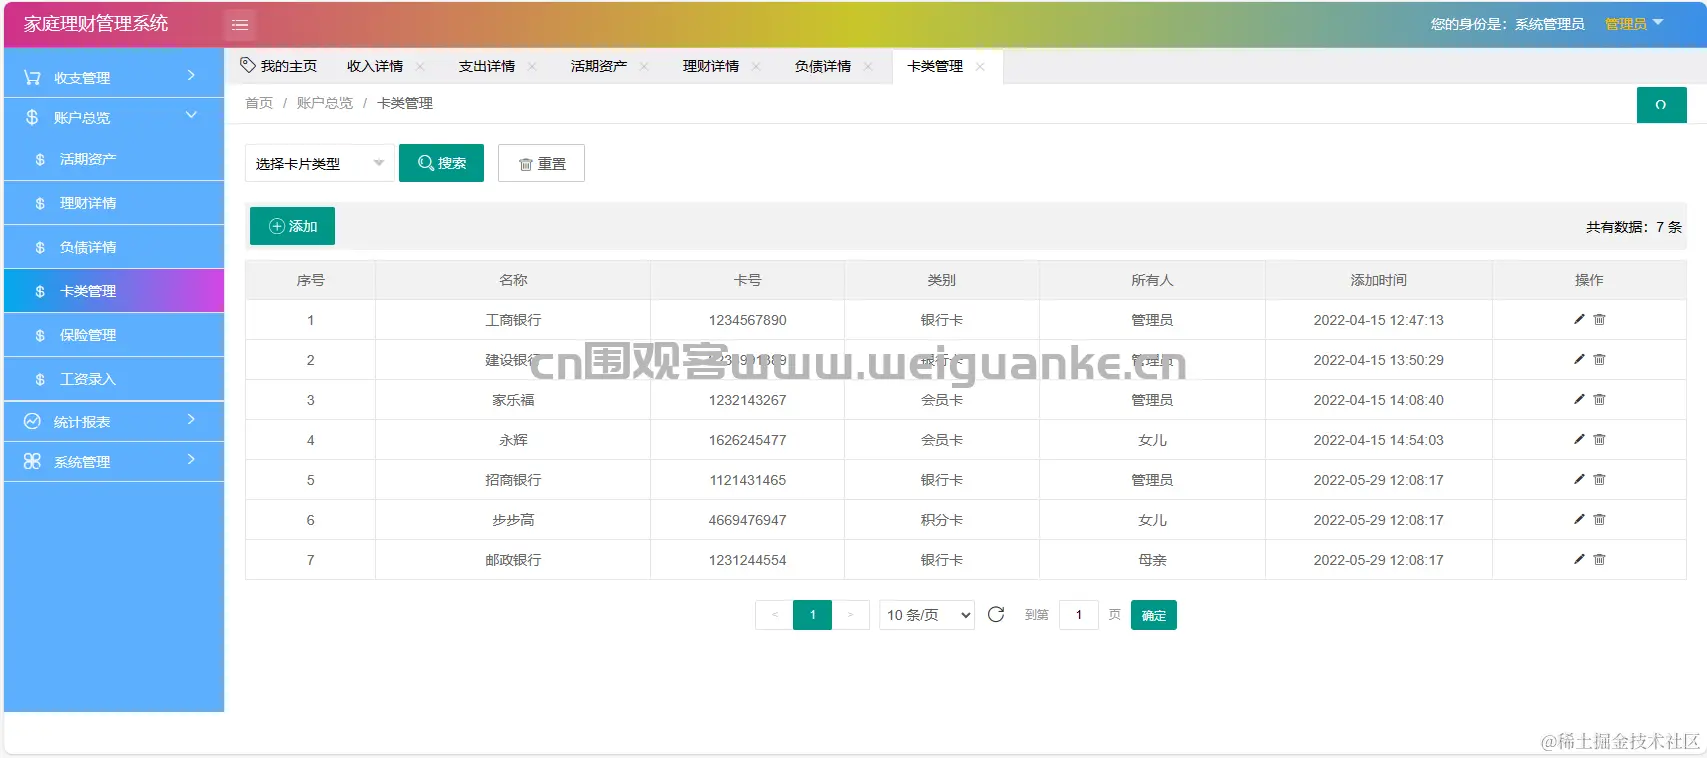The height and width of the screenshot is (758, 1707).
Task: Expand the 系统管理 sidebar menu
Action: click(x=114, y=461)
